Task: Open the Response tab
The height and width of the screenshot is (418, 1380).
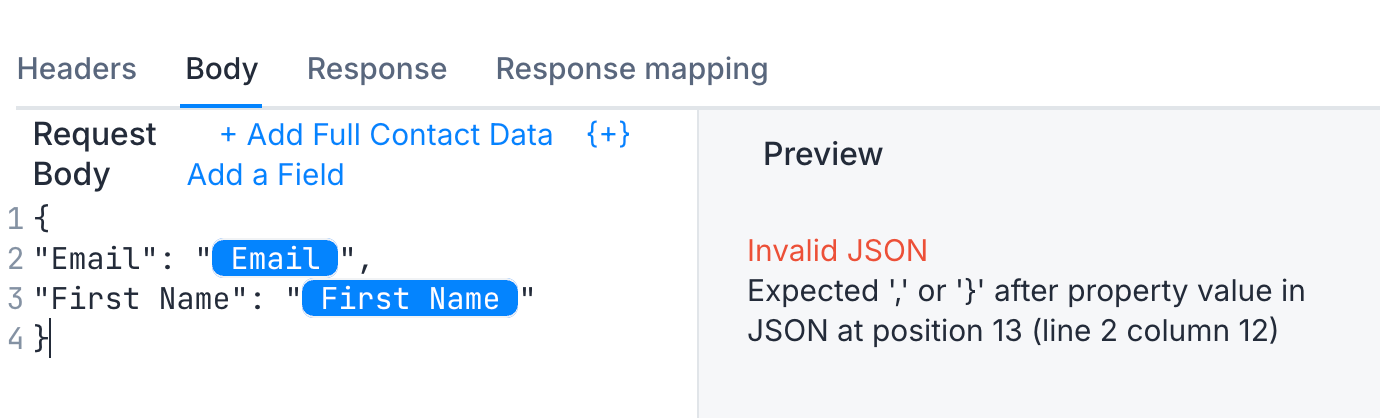Action: click(377, 69)
